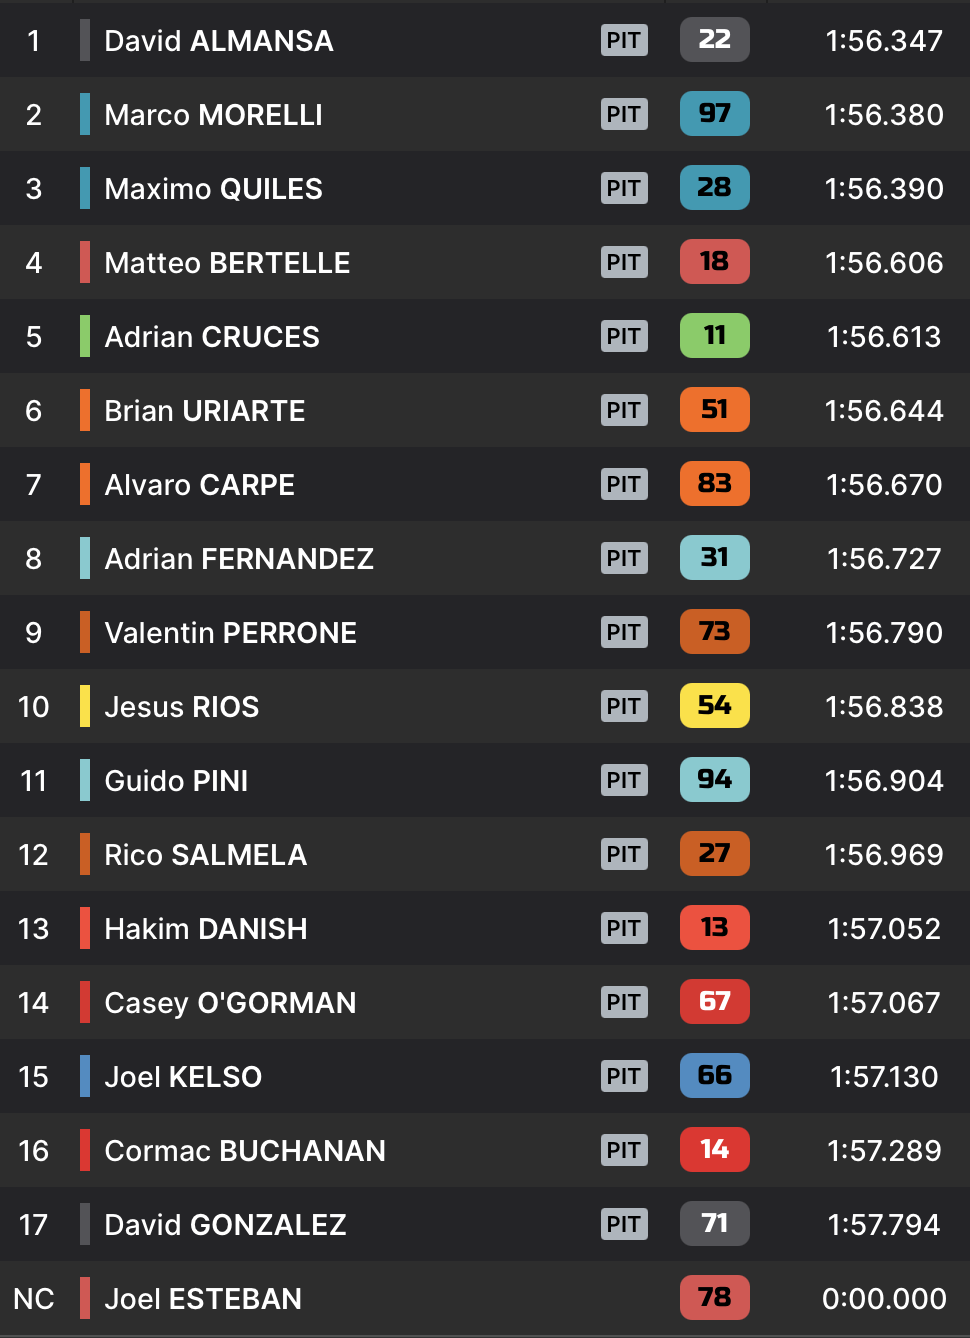
Task: Click lap time 1:56.606
Action: point(884,263)
